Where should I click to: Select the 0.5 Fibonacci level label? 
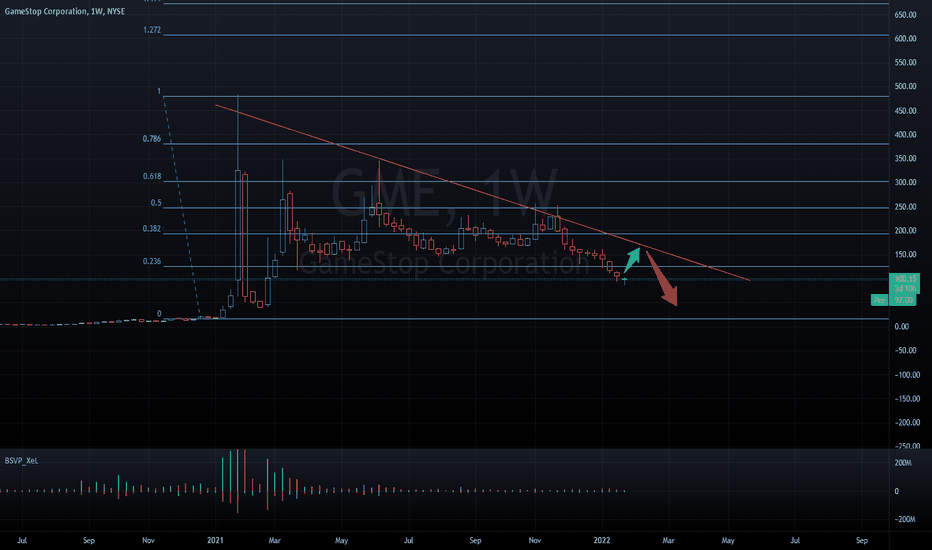coord(156,203)
